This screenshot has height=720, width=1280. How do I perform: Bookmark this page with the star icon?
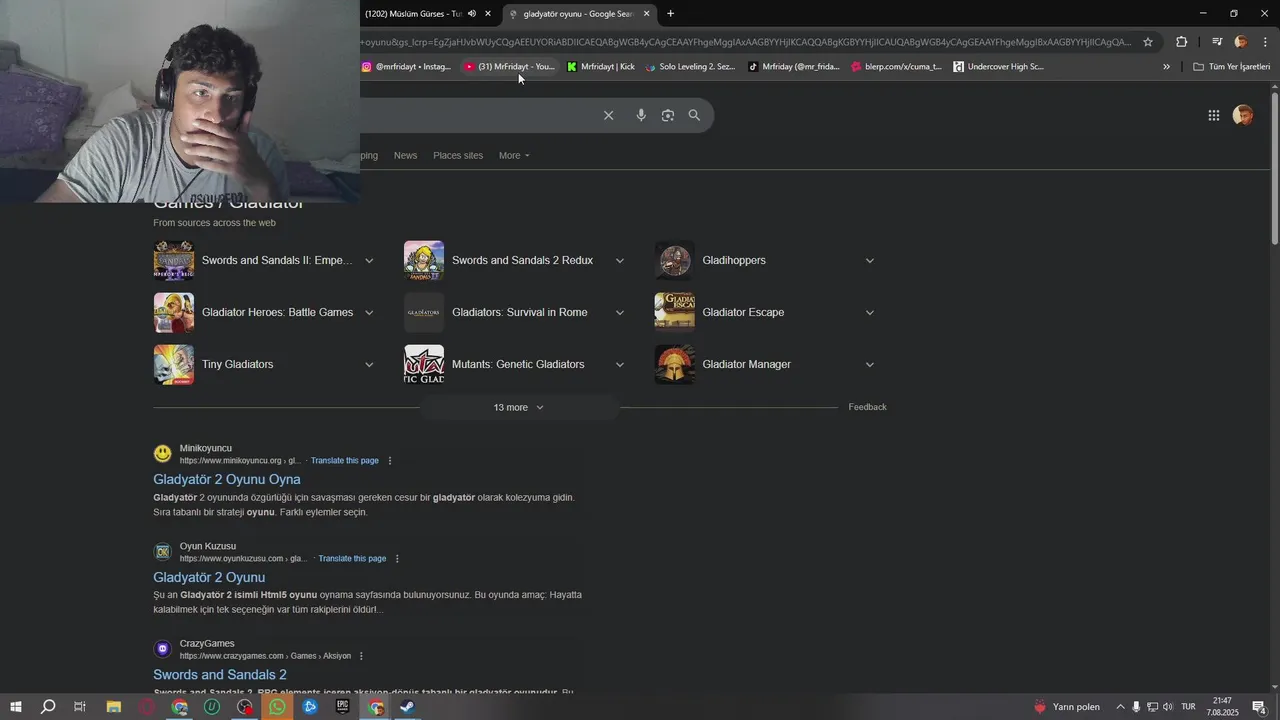click(1148, 42)
